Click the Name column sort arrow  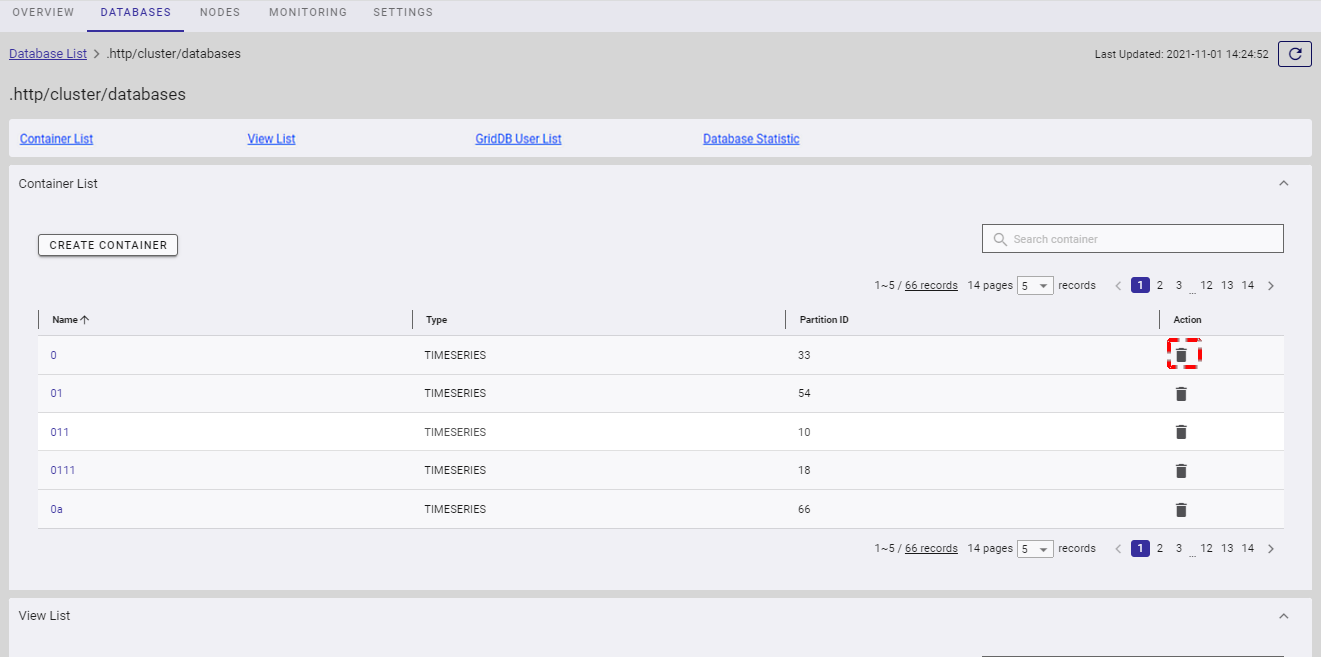coord(85,320)
